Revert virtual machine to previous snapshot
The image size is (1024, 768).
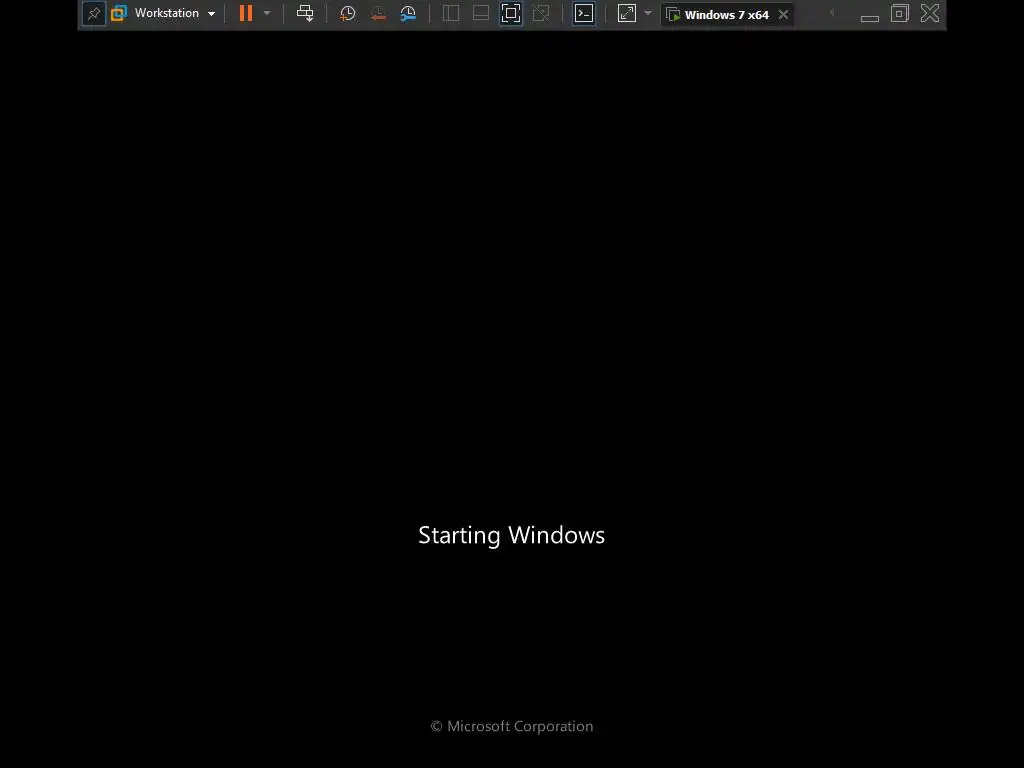[377, 13]
